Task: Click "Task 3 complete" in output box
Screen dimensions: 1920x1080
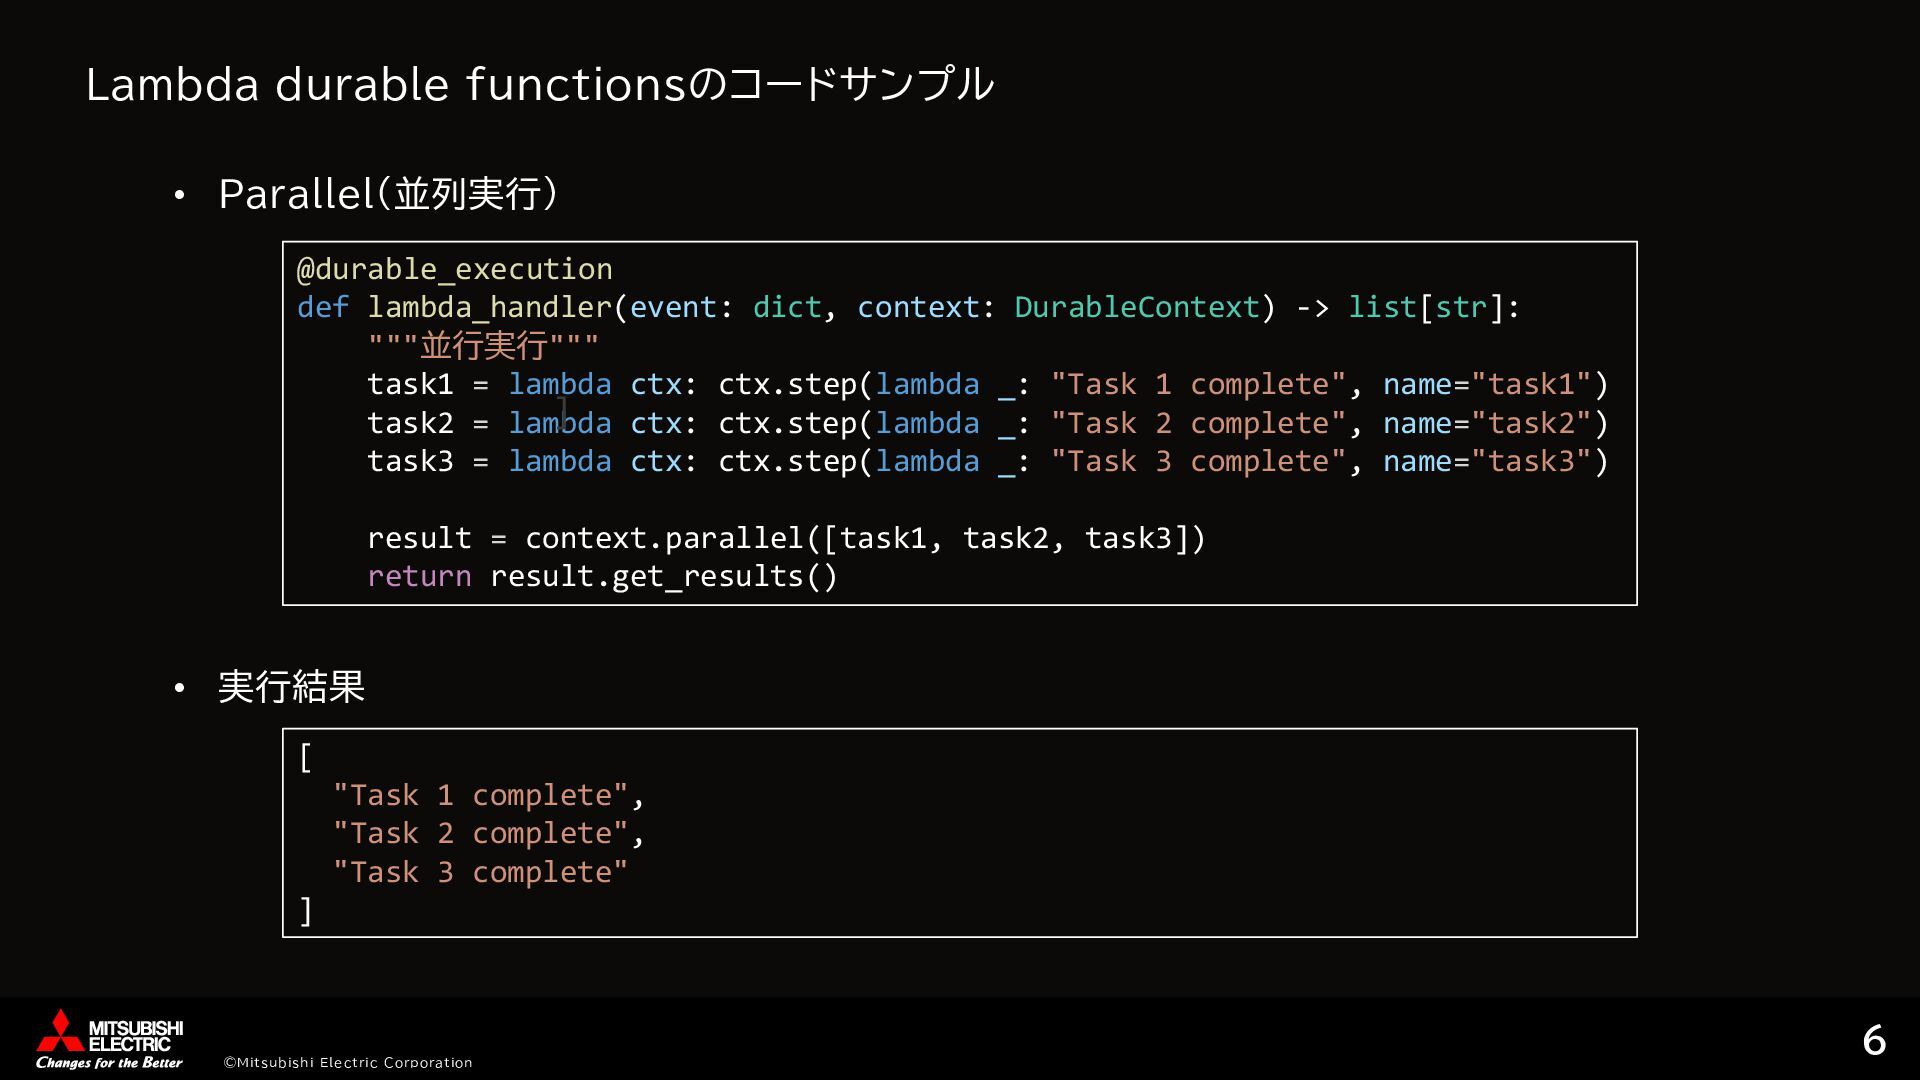Action: coord(480,872)
